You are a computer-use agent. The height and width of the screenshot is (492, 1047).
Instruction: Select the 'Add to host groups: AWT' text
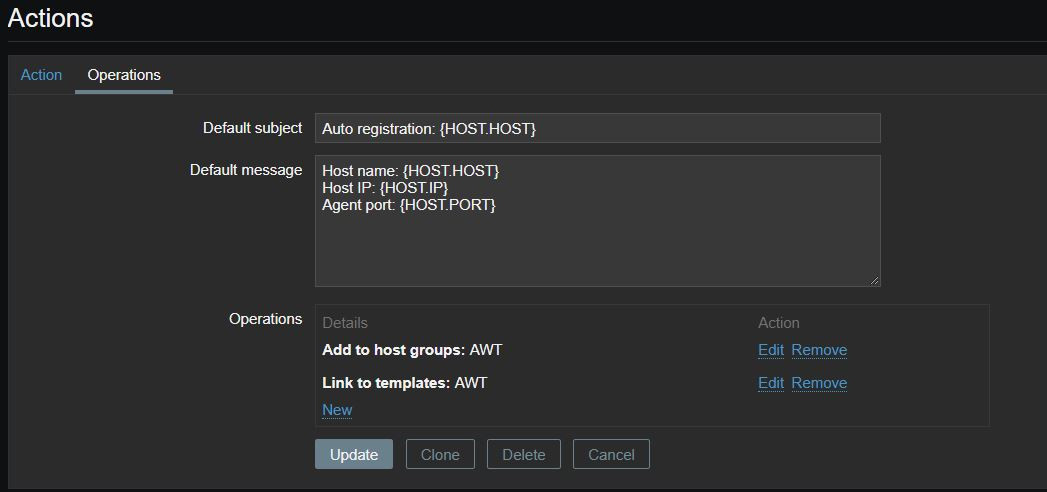(x=412, y=350)
